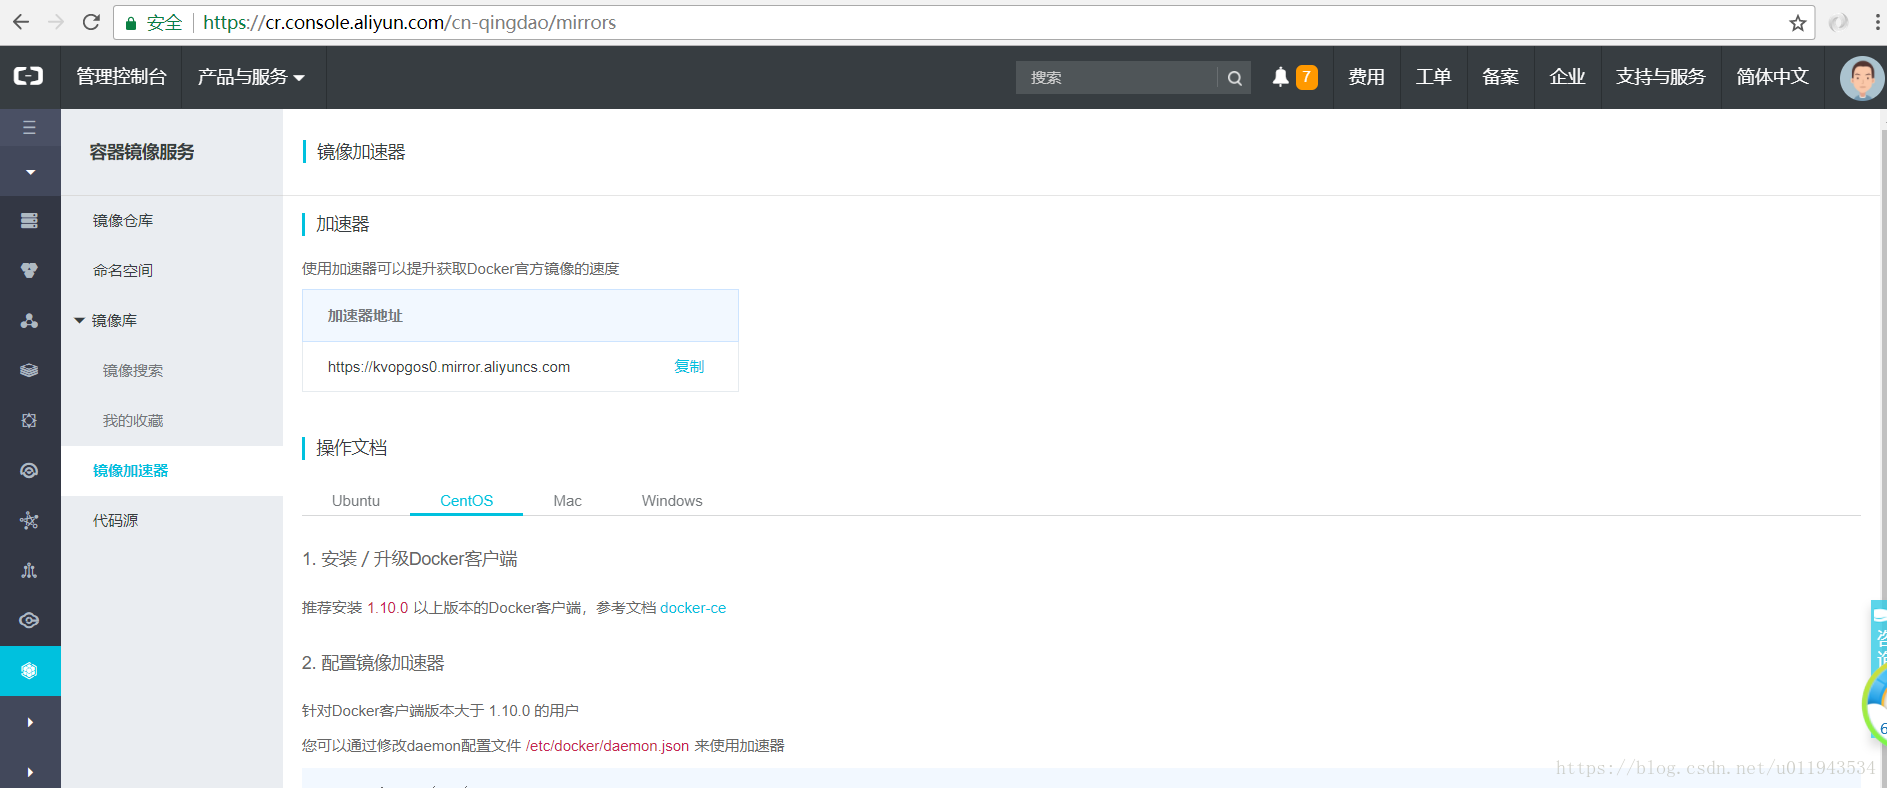This screenshot has width=1887, height=788.
Task: Open the lower cloud eye icon in left rail
Action: pyautogui.click(x=30, y=620)
